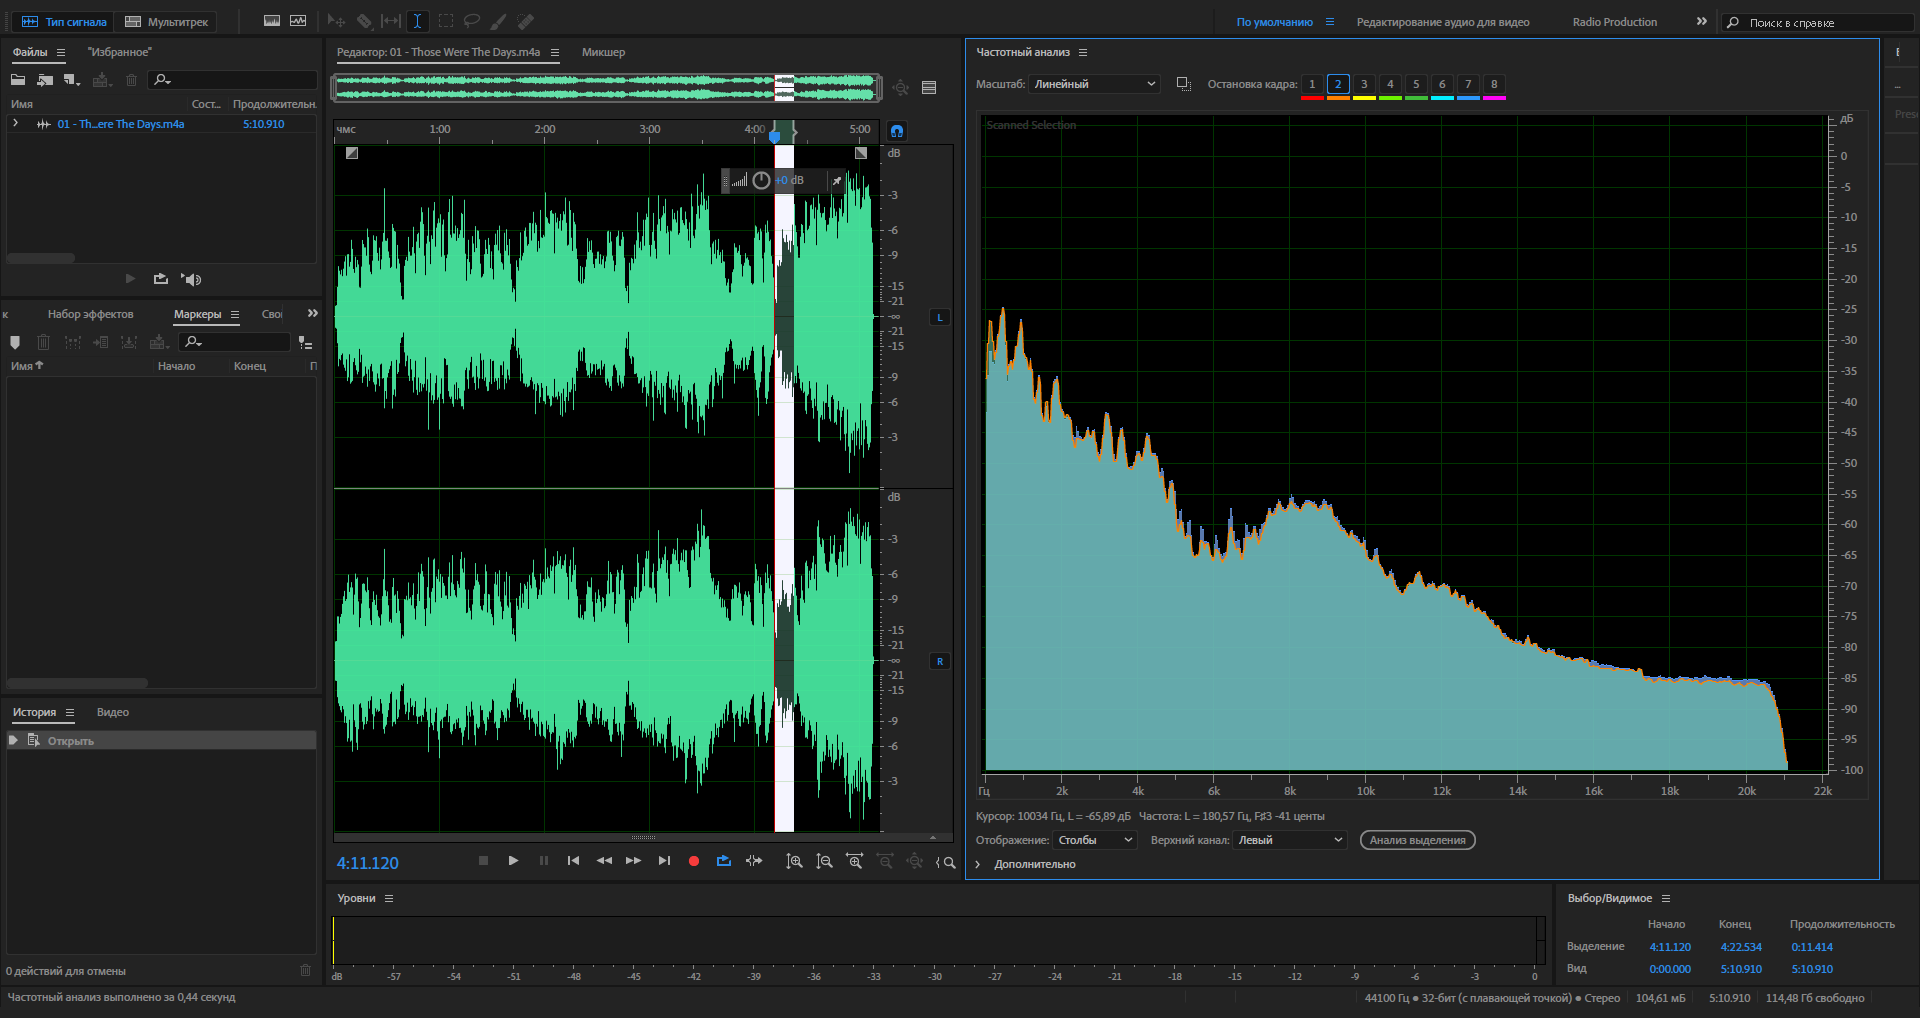The image size is (1920, 1018).
Task: Switch to the Микшер tab
Action: coord(603,52)
